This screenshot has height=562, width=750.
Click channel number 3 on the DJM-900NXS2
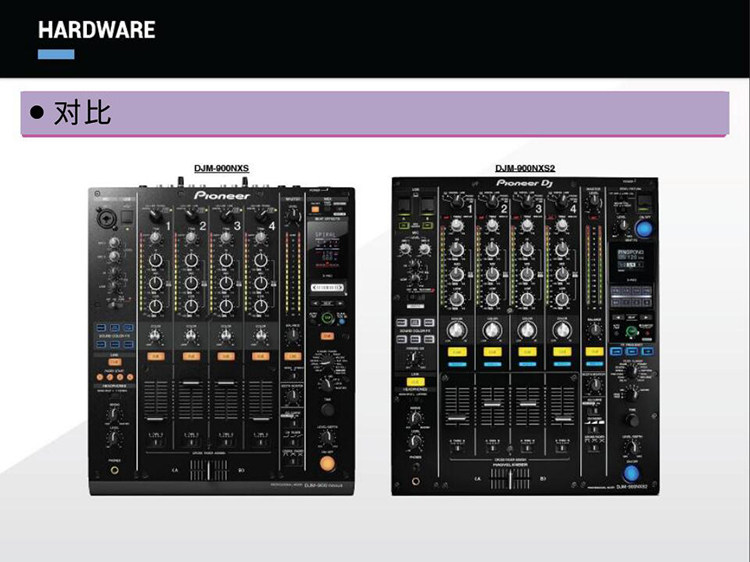tap(539, 209)
